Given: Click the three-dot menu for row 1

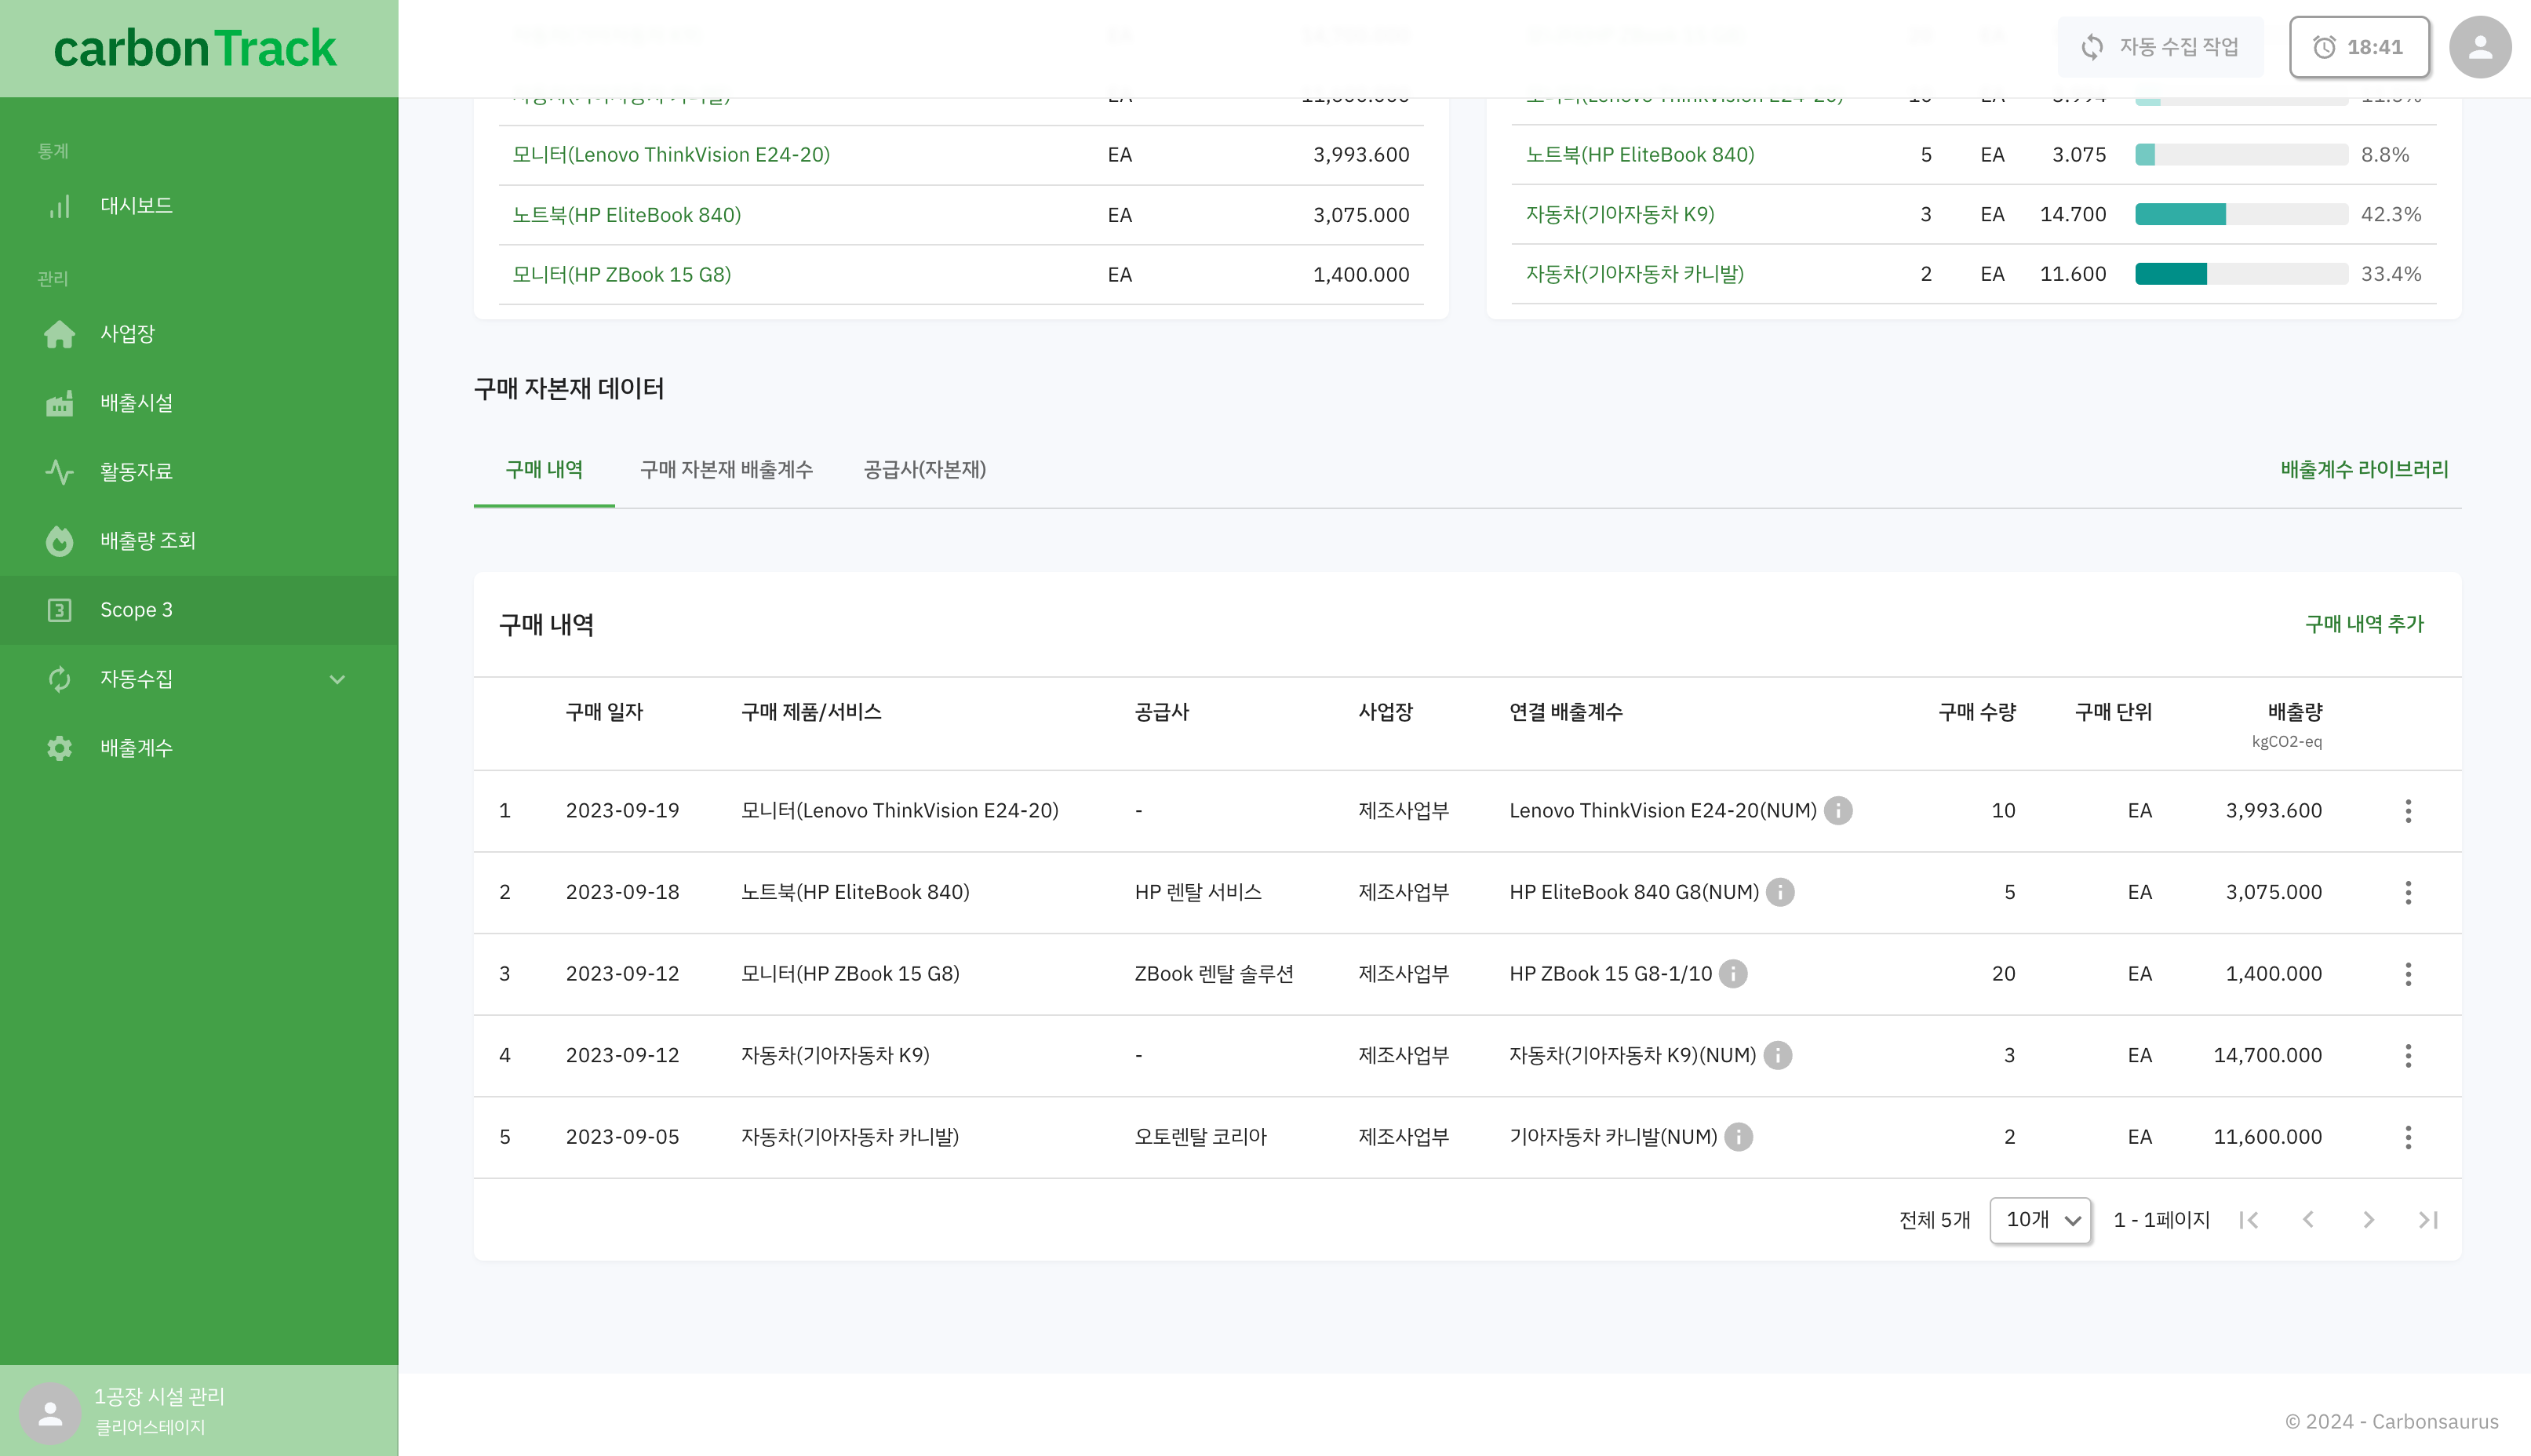Looking at the screenshot, I should coord(2409,811).
